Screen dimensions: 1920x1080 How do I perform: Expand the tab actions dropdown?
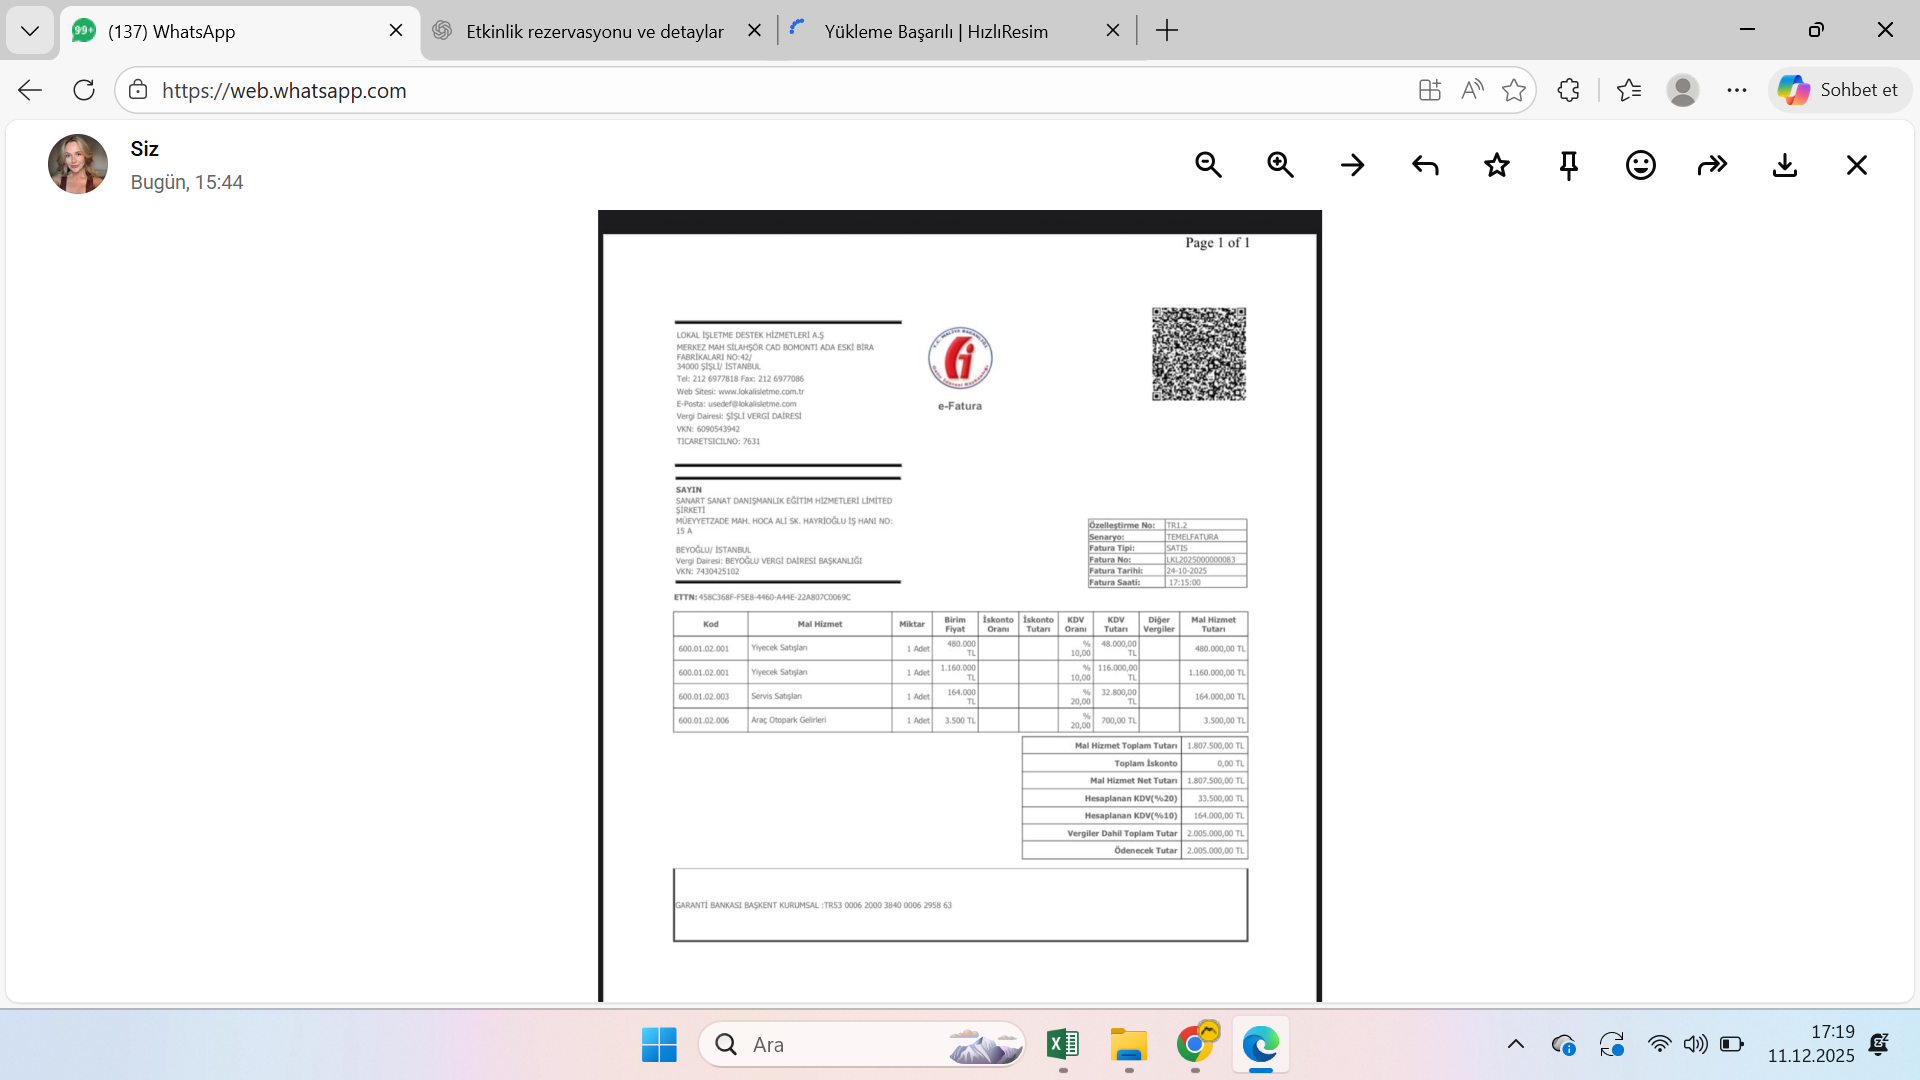(x=30, y=31)
